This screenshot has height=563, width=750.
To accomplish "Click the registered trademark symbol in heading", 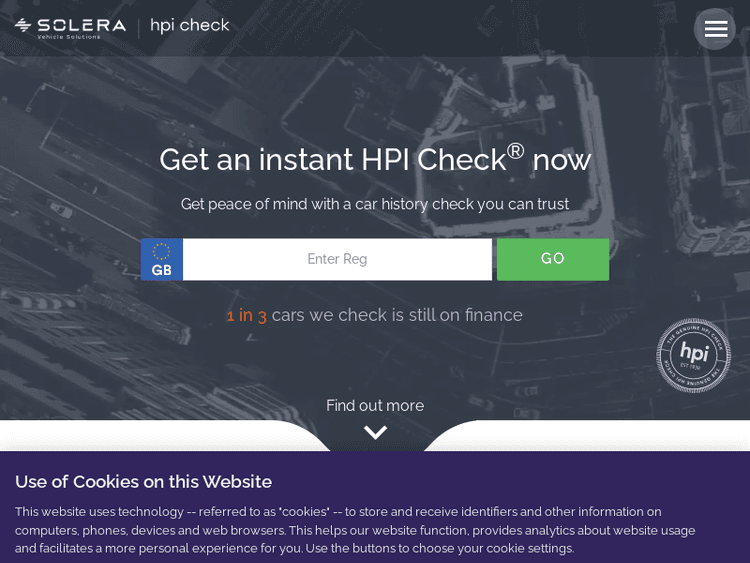I will (515, 150).
